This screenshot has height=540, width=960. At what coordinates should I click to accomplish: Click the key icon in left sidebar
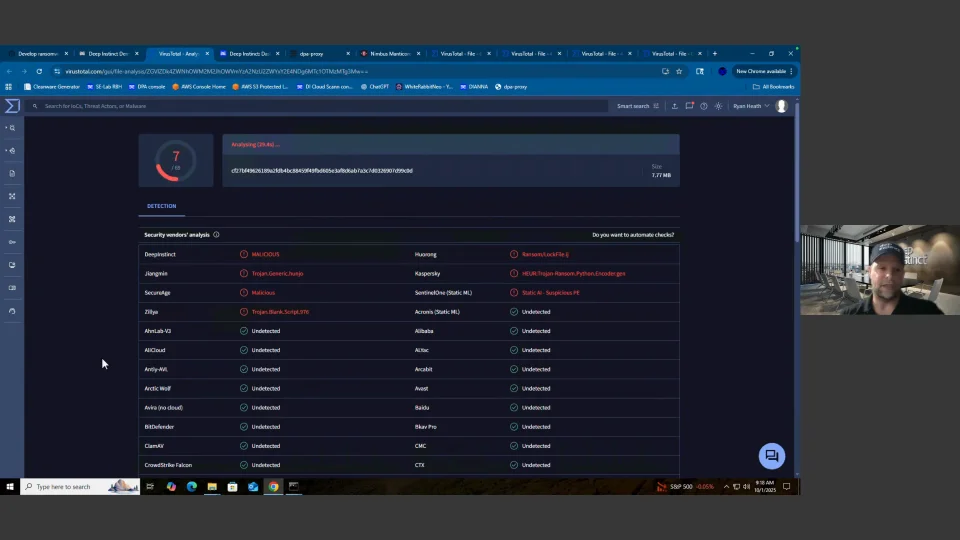pyautogui.click(x=12, y=242)
